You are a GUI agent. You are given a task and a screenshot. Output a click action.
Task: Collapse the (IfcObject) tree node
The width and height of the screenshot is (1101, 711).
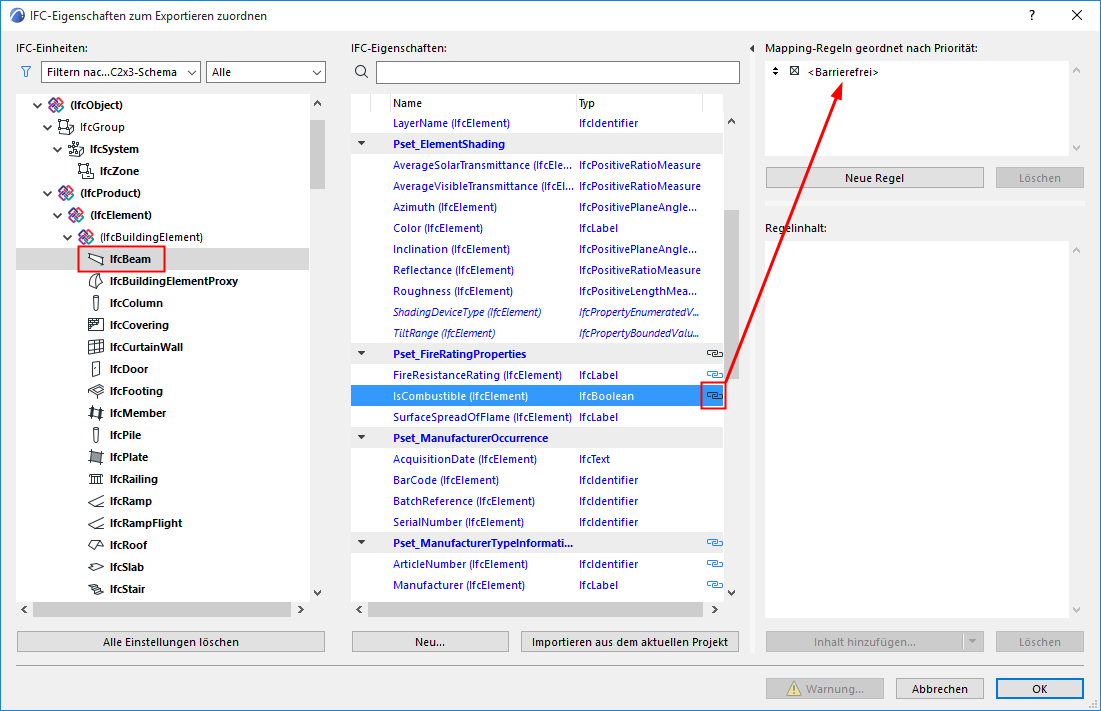point(37,105)
